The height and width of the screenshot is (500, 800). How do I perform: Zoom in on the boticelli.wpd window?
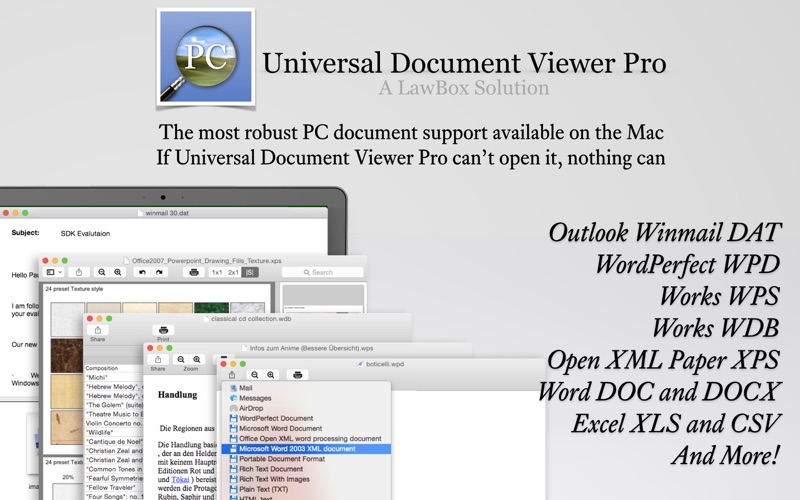[x=271, y=375]
